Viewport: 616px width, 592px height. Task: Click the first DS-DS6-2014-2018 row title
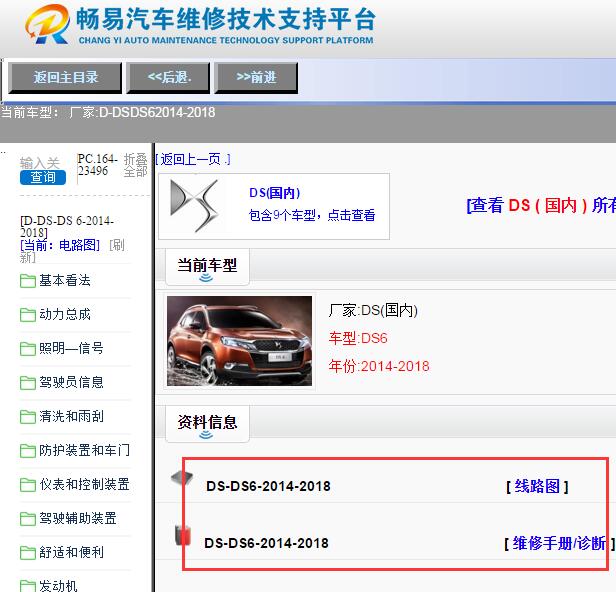(x=268, y=486)
